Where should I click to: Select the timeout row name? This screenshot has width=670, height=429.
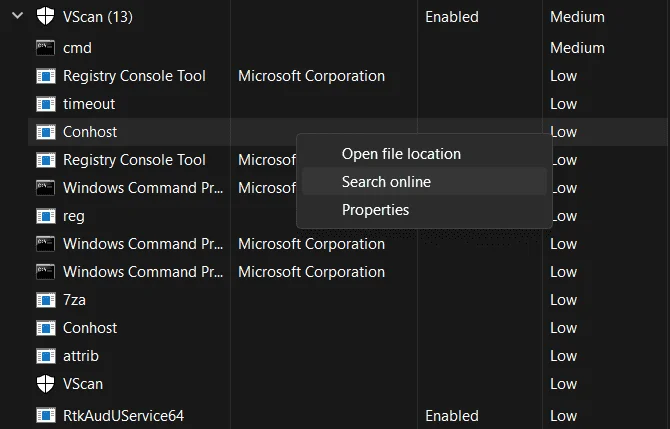point(89,104)
